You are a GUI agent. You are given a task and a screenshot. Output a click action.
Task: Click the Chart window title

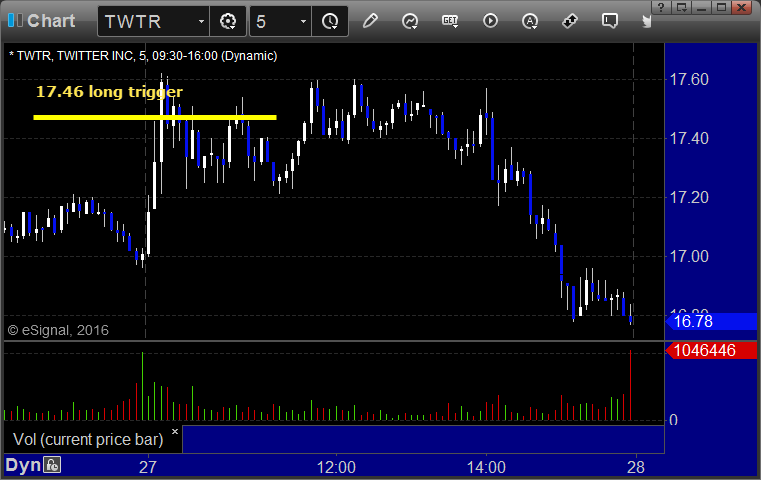point(51,20)
